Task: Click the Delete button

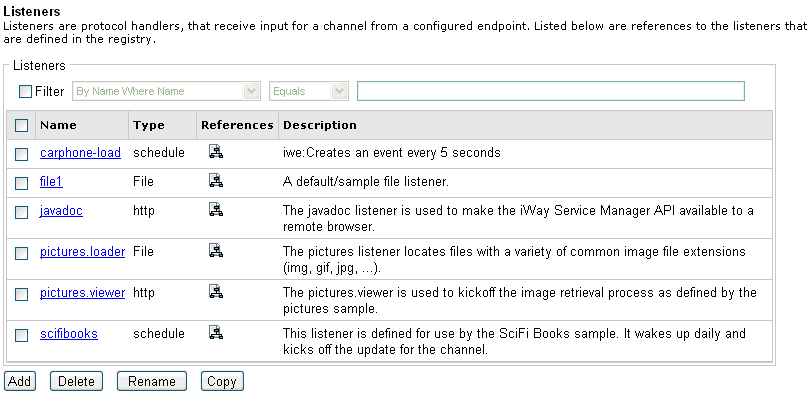Action: [x=76, y=382]
